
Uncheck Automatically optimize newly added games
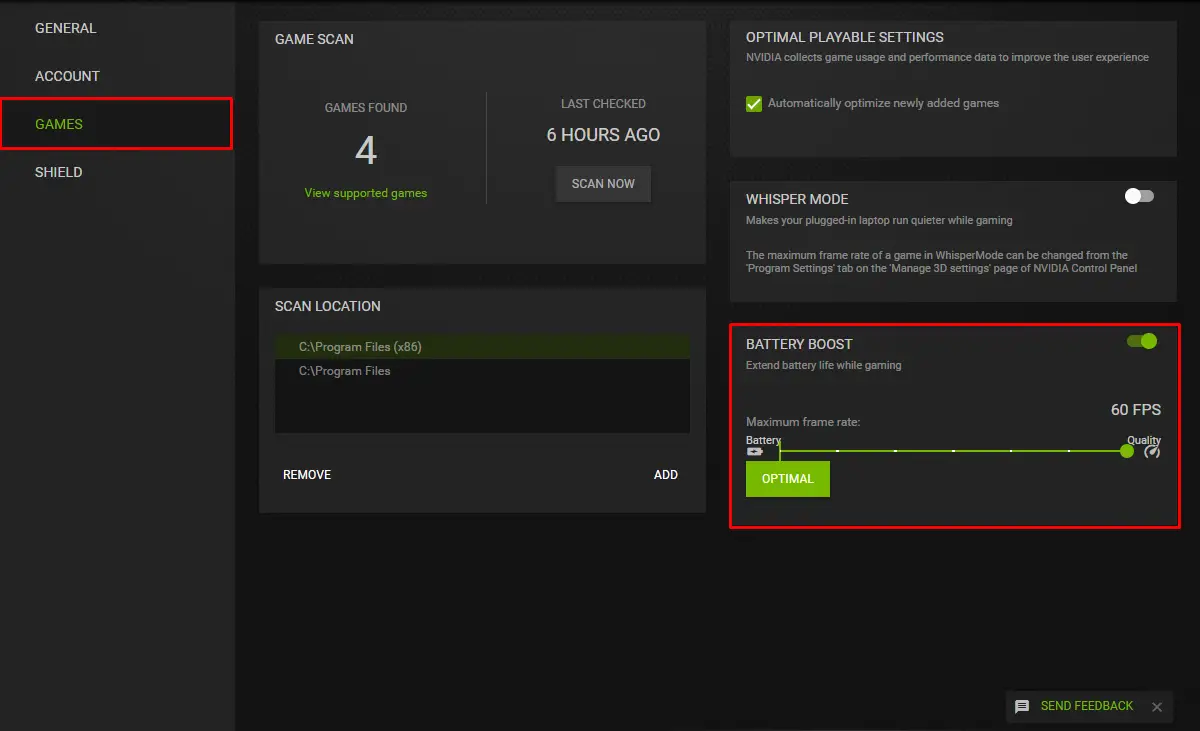(754, 103)
